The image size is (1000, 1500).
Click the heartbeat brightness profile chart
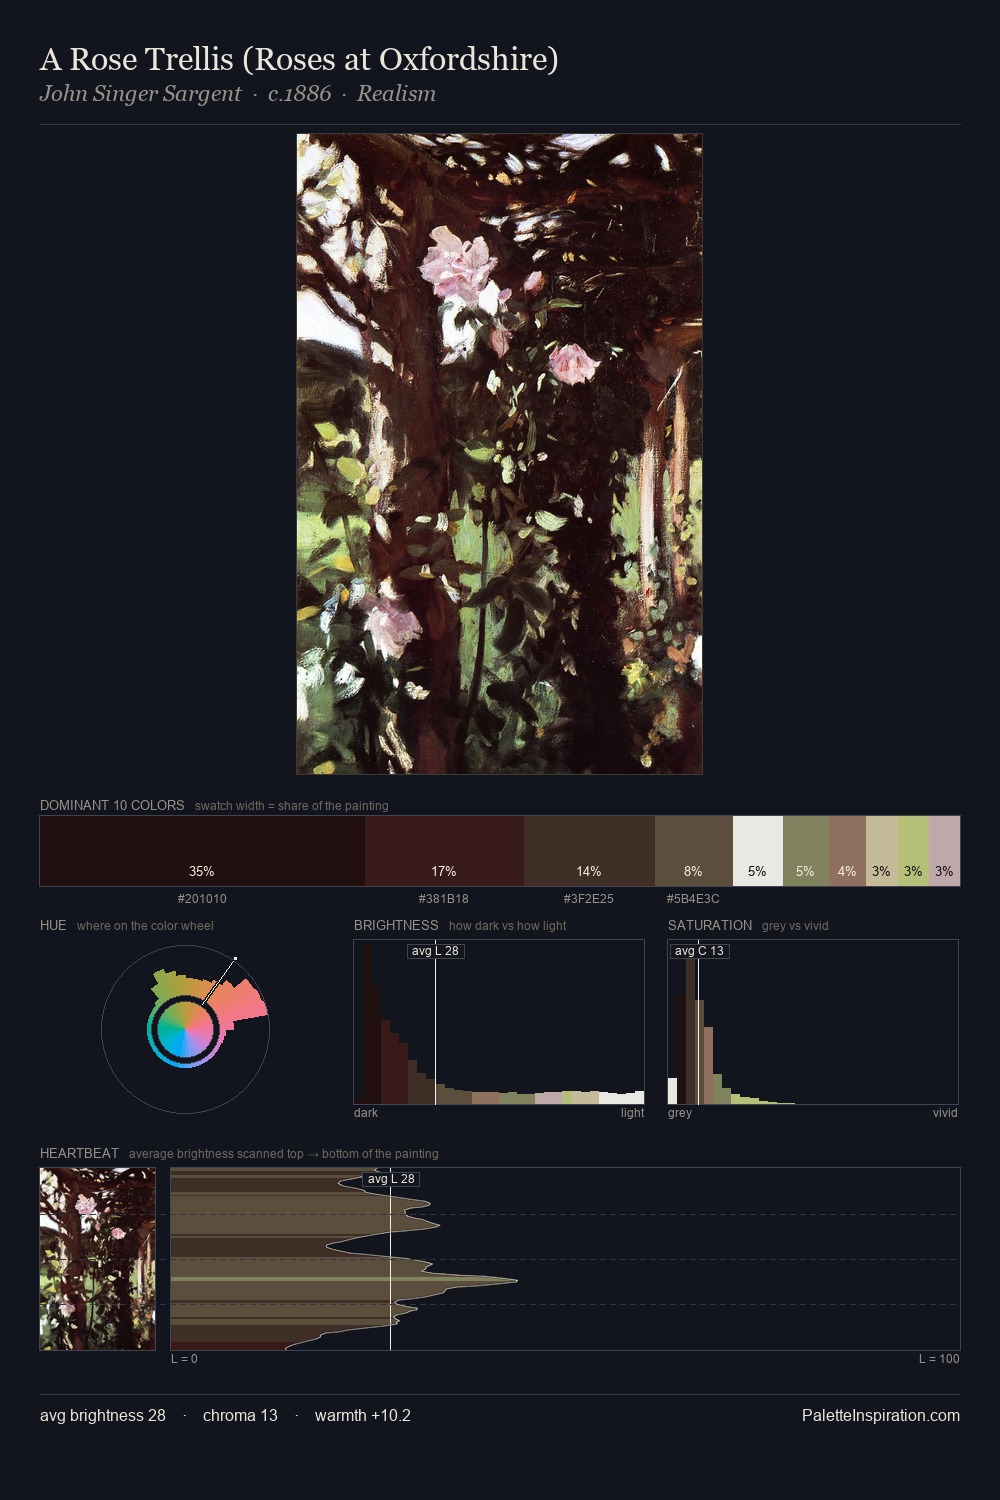click(x=565, y=1259)
